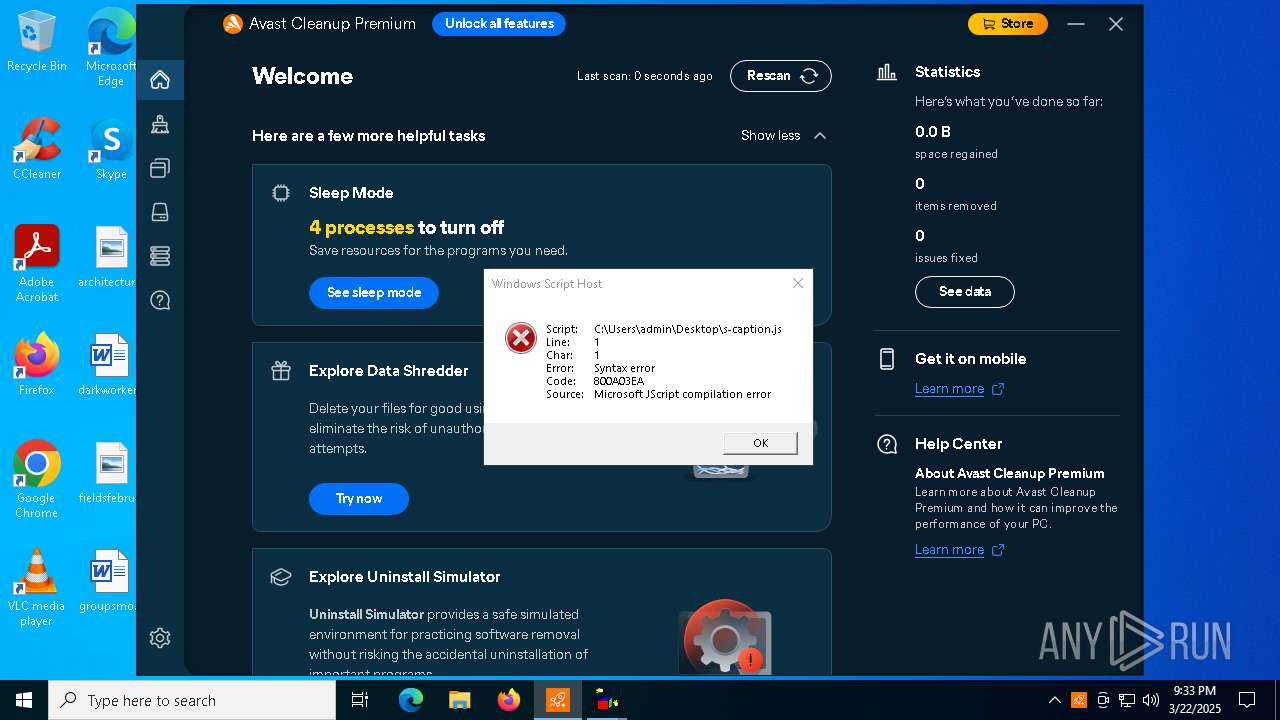Image resolution: width=1280 pixels, height=720 pixels.
Task: Click the colorful app icon in taskbar
Action: (606, 700)
